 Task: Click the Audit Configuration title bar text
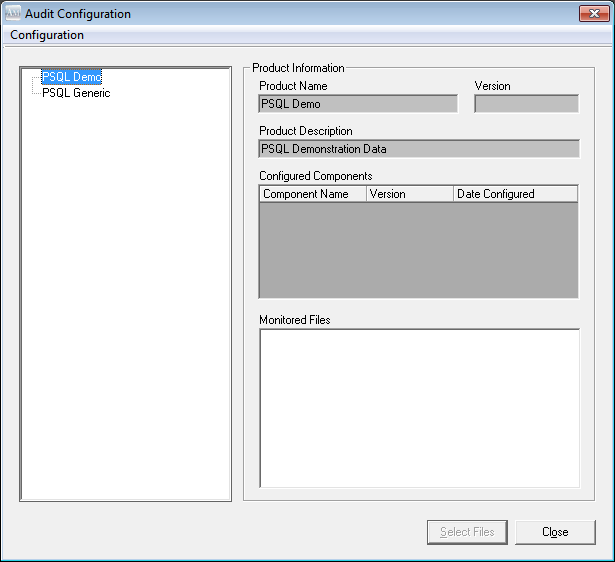(78, 14)
